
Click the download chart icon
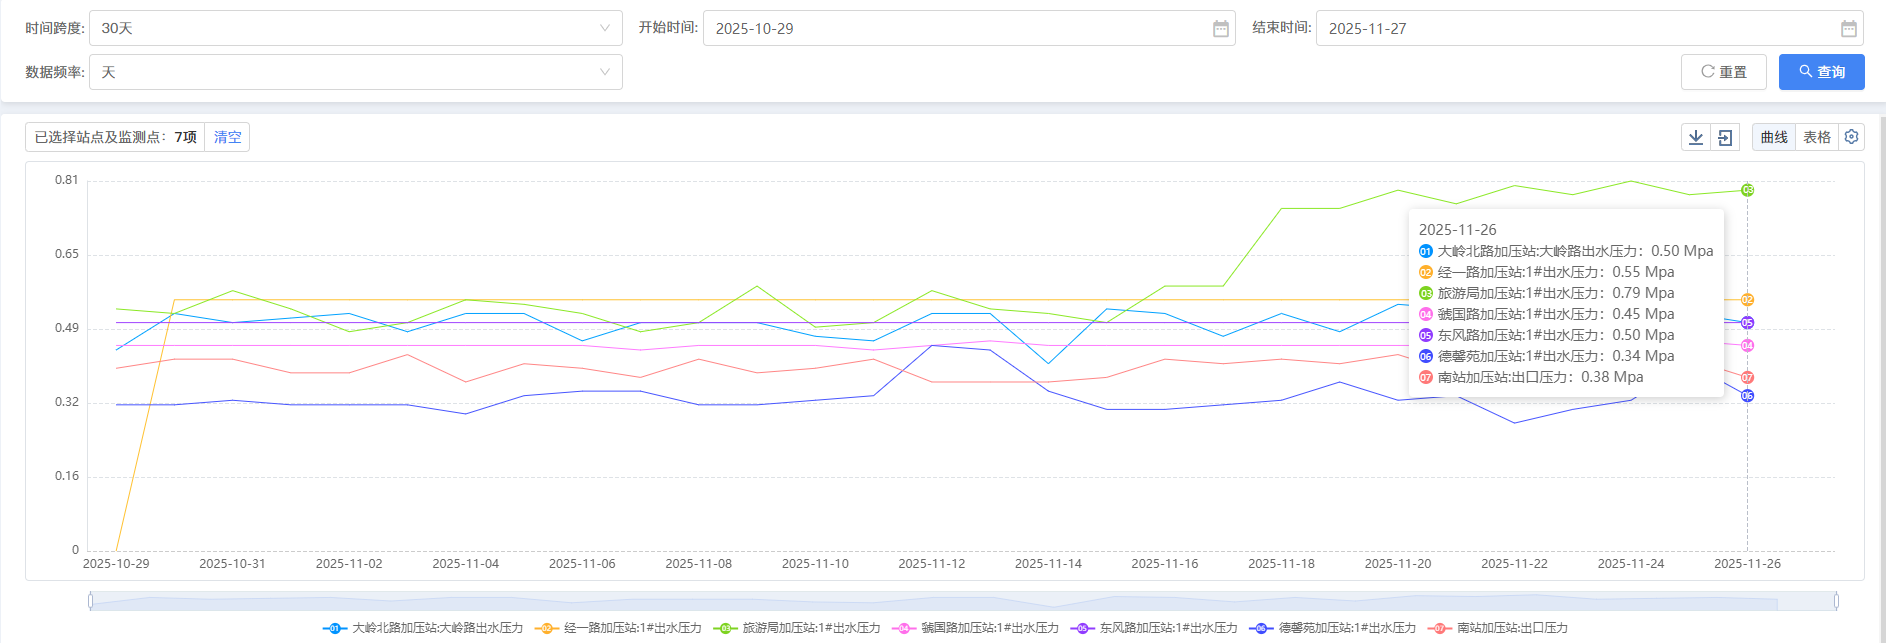(1696, 138)
